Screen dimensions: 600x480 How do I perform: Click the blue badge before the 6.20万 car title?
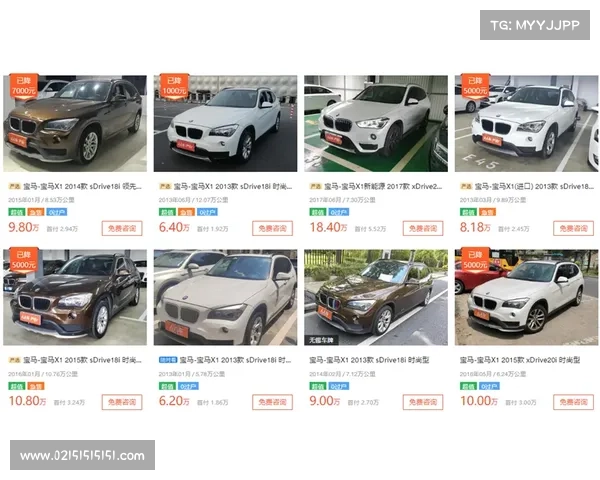(168, 360)
